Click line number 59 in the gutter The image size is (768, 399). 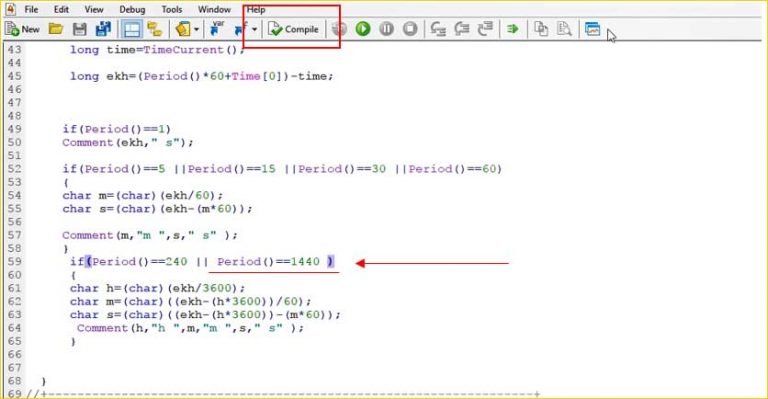tap(15, 261)
